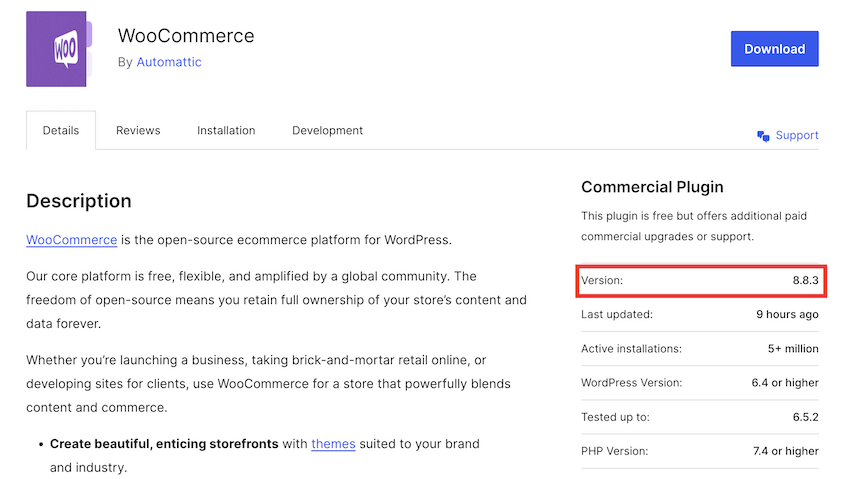Open the Installation tab
Image resolution: width=845 pixels, height=479 pixels.
(226, 130)
